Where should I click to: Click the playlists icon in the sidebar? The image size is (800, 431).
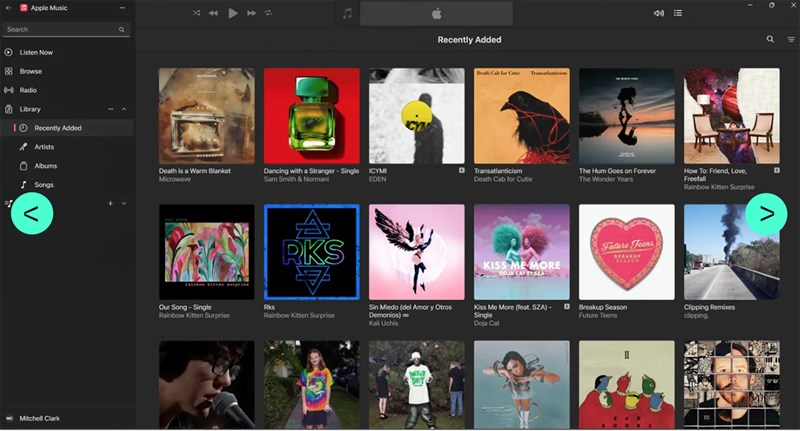click(9, 204)
